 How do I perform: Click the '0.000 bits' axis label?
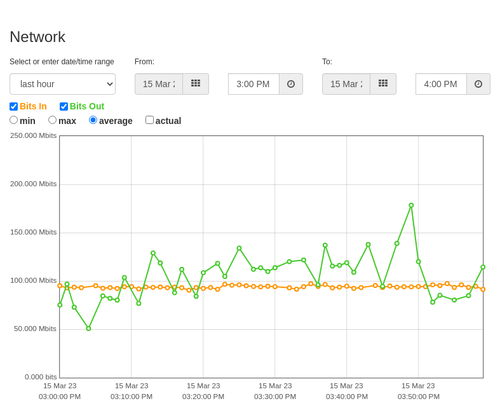pos(41,377)
